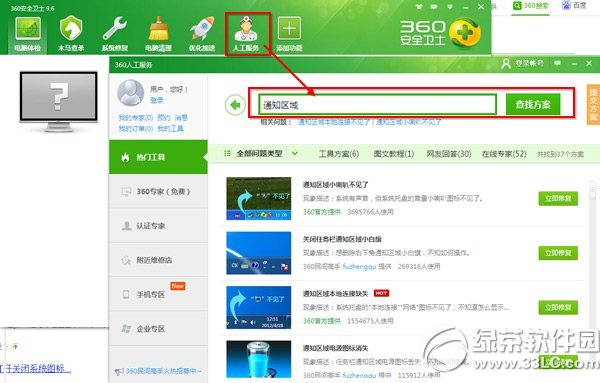The height and width of the screenshot is (383, 600).
Task: Click the Windows flag icon beside 企业专区
Action: pos(126,328)
